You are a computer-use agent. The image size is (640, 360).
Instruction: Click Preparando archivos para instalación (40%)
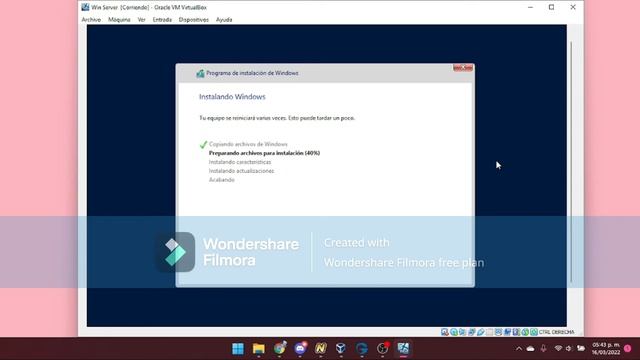click(264, 153)
